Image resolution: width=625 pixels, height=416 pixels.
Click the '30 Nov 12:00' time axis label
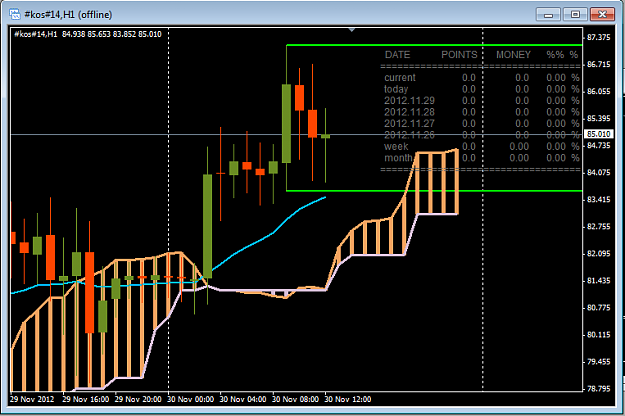click(348, 399)
